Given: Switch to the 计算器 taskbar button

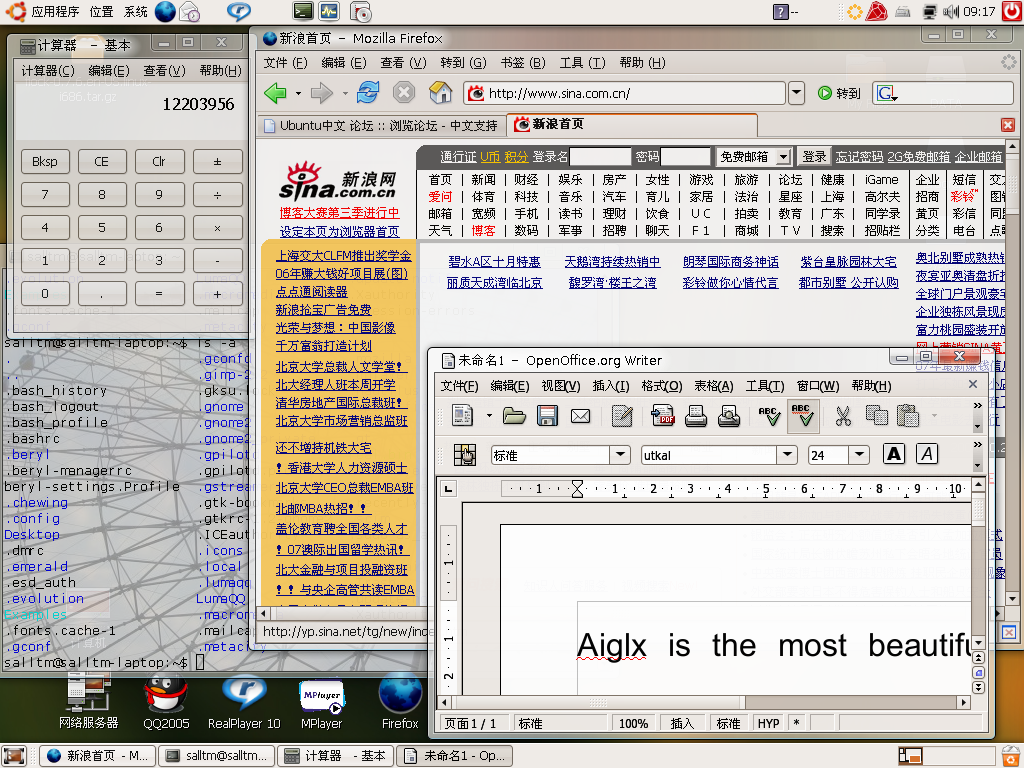Looking at the screenshot, I should (x=336, y=756).
